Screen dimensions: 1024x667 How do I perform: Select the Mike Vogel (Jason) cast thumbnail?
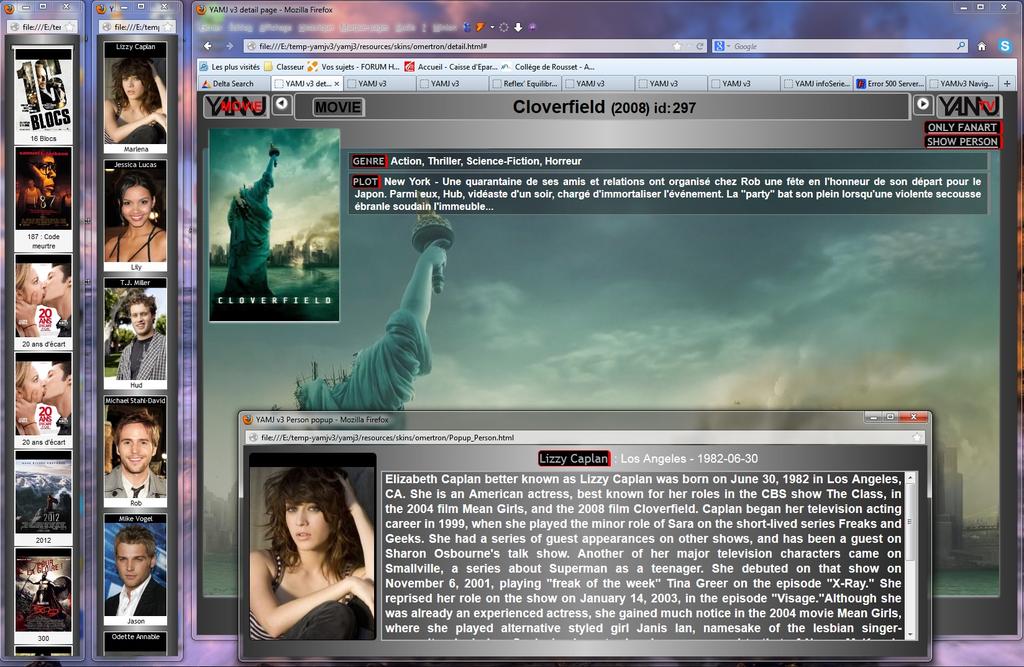pyautogui.click(x=135, y=570)
